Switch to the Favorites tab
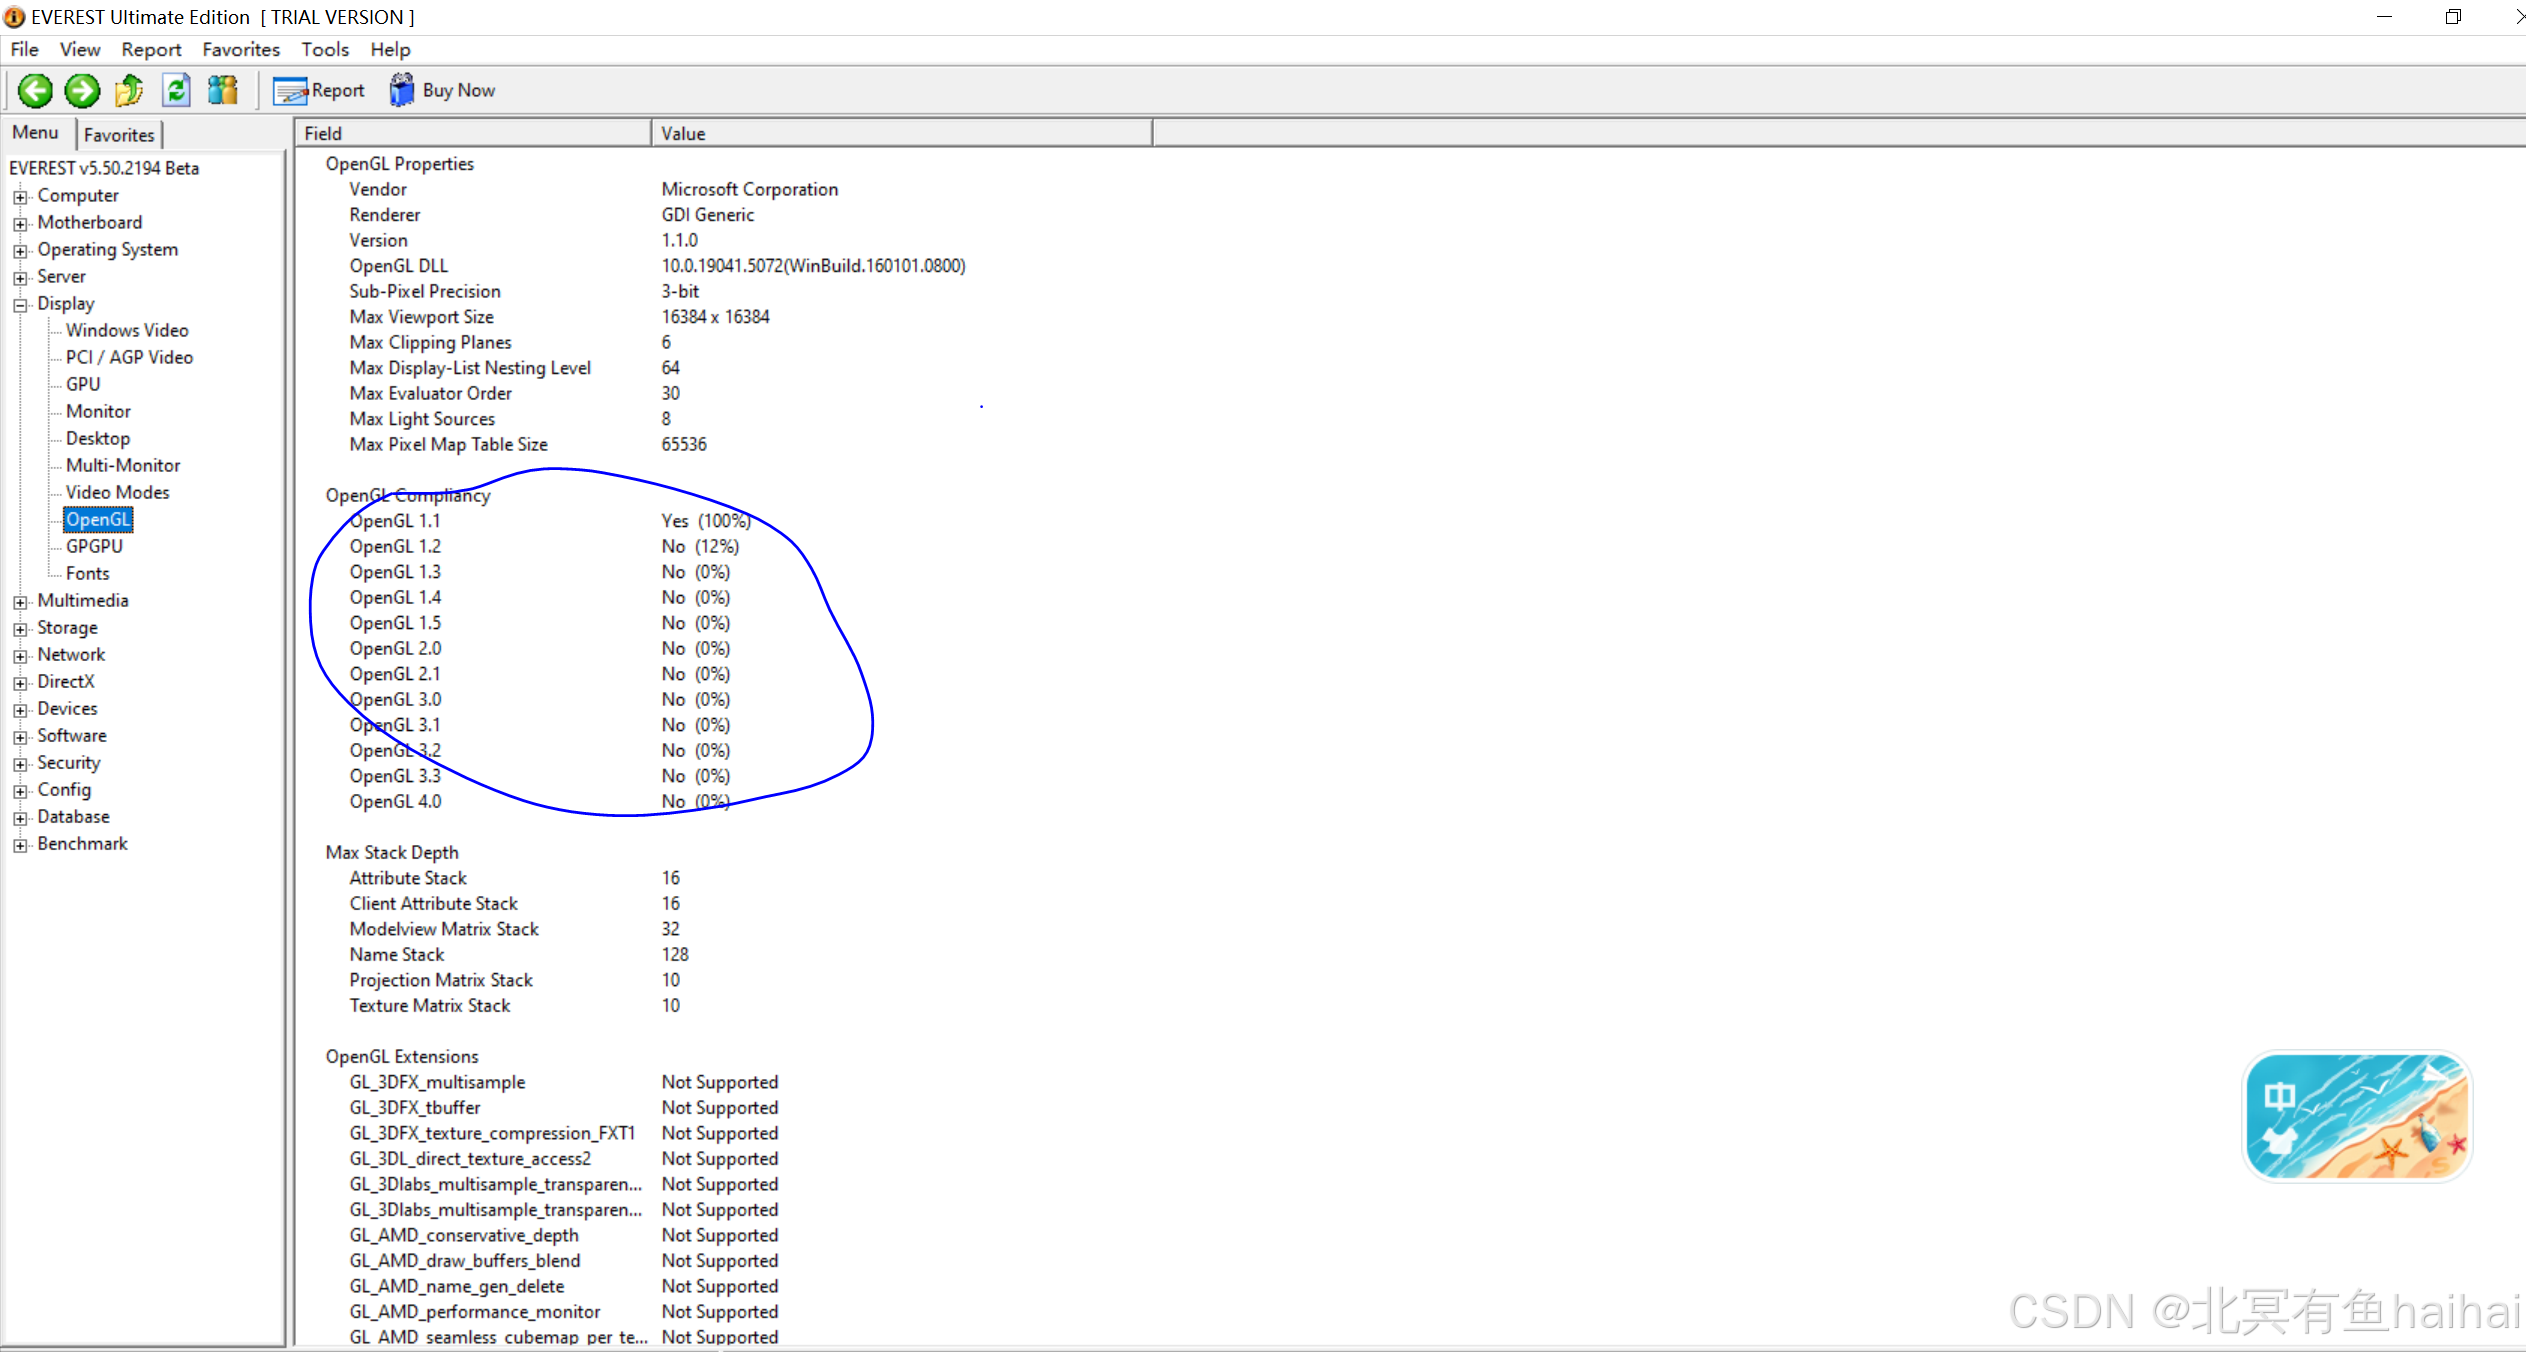This screenshot has height=1352, width=2526. pos(118,135)
